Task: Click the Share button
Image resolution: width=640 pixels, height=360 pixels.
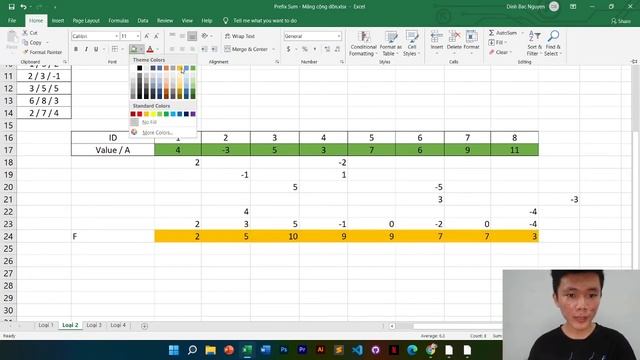Action: tap(620, 21)
